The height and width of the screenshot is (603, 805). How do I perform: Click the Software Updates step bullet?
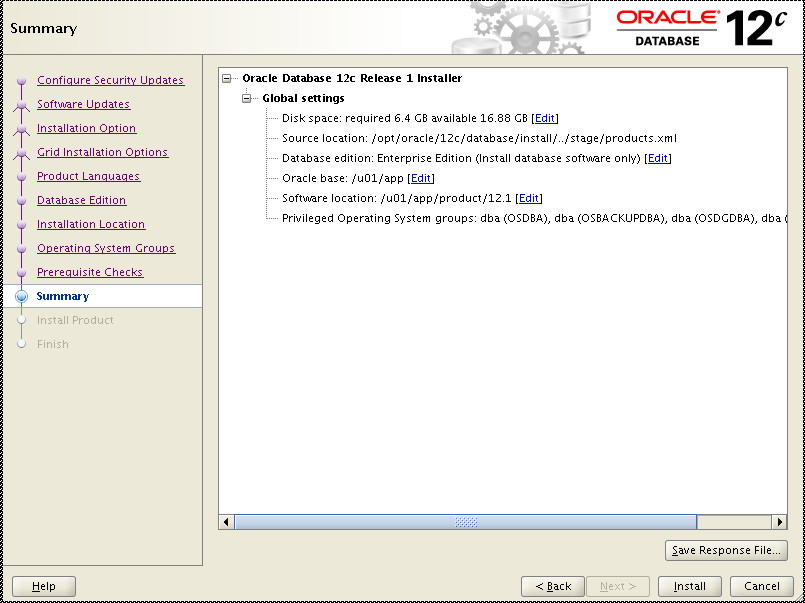pos(22,105)
